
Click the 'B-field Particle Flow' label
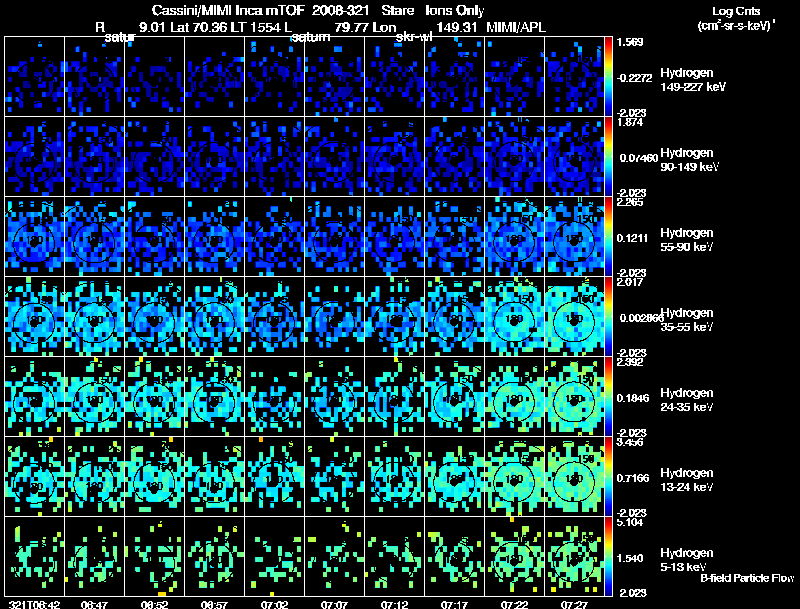pos(747,578)
